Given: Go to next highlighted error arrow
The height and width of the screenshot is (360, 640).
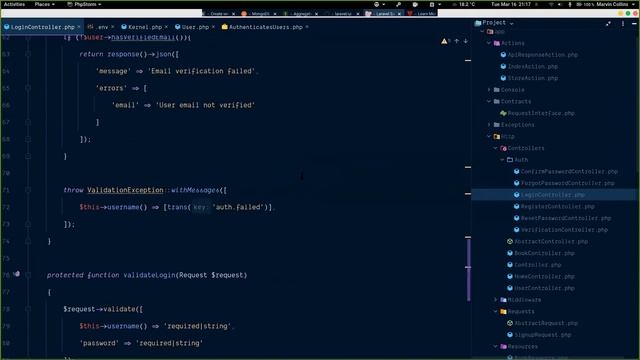Looking at the screenshot, I should [x=465, y=41].
